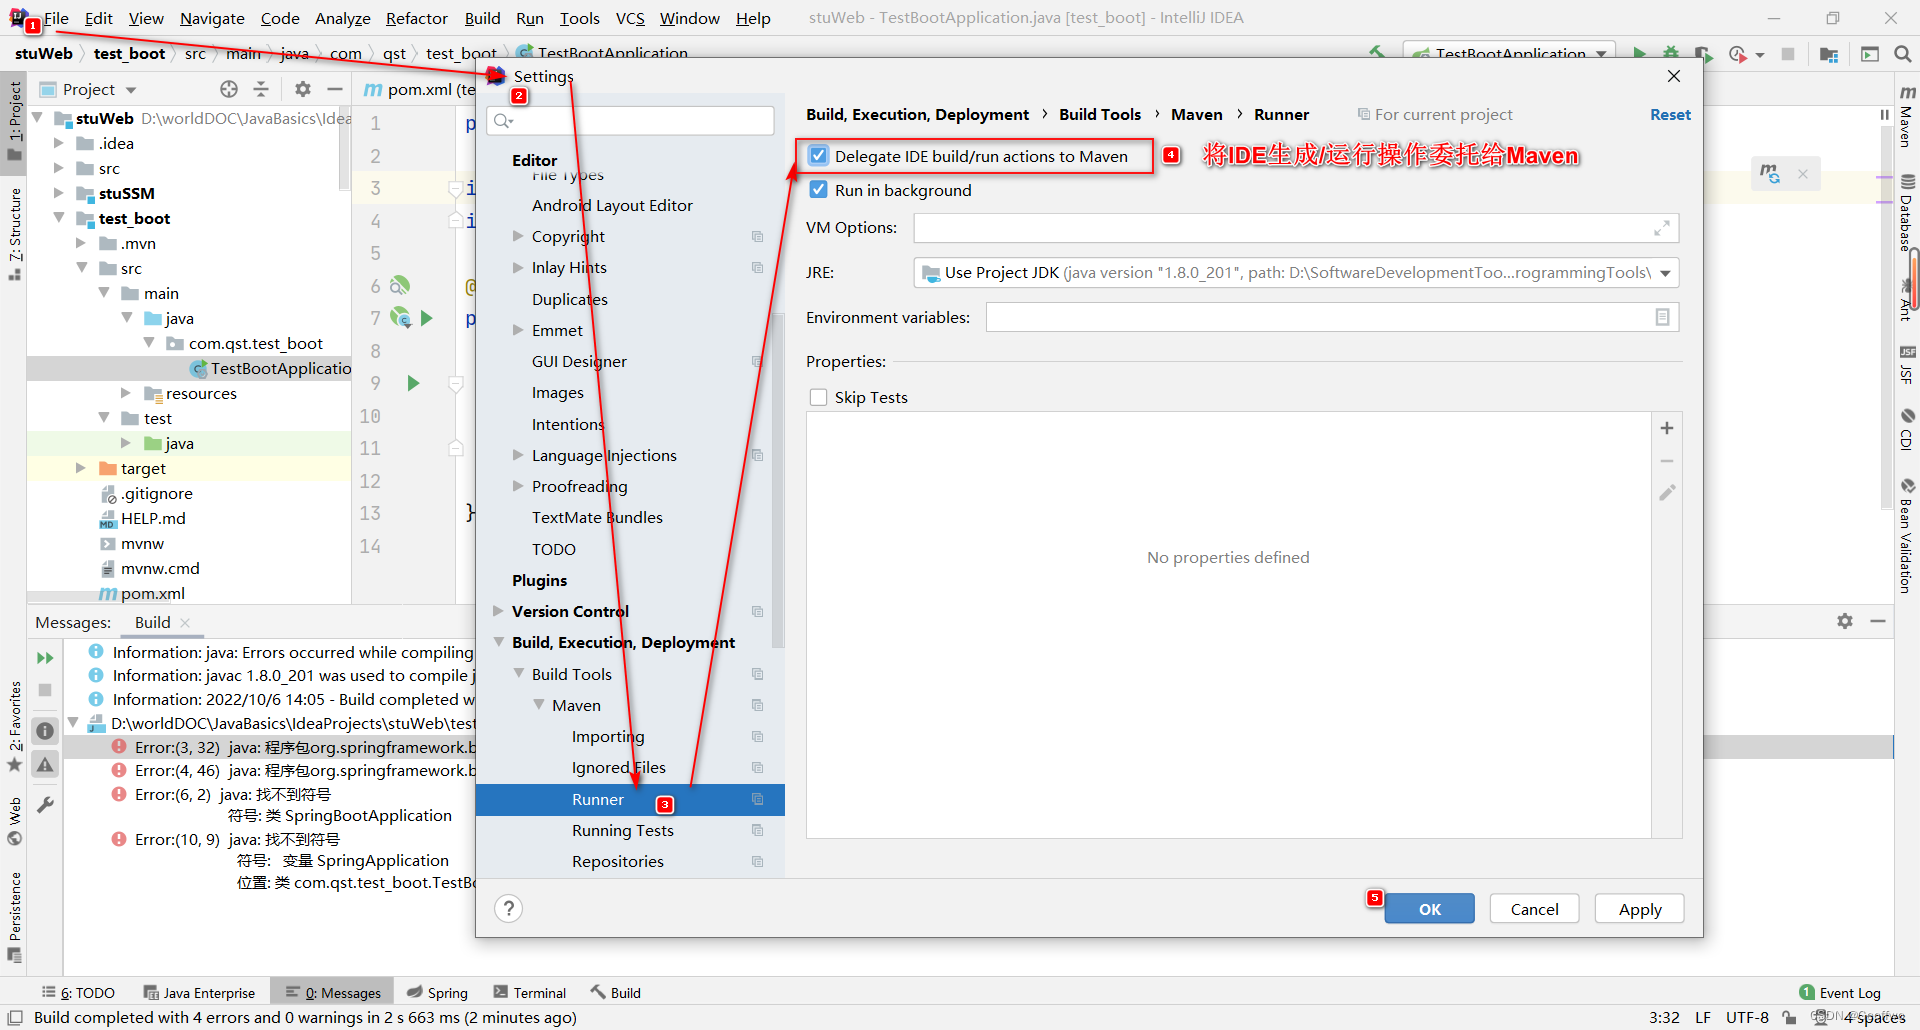
Task: Toggle Skip Tests checkbox
Action: click(x=819, y=397)
